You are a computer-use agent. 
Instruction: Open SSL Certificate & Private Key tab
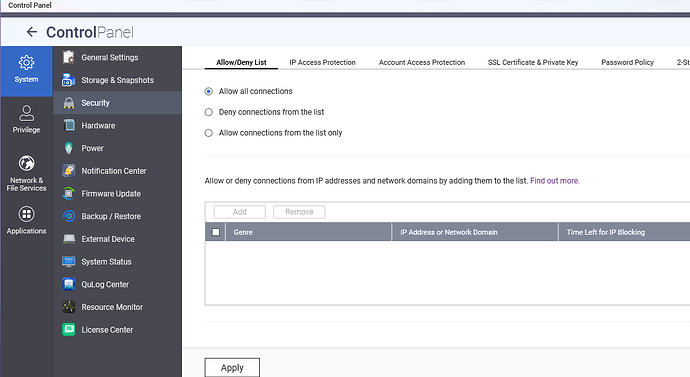click(533, 62)
